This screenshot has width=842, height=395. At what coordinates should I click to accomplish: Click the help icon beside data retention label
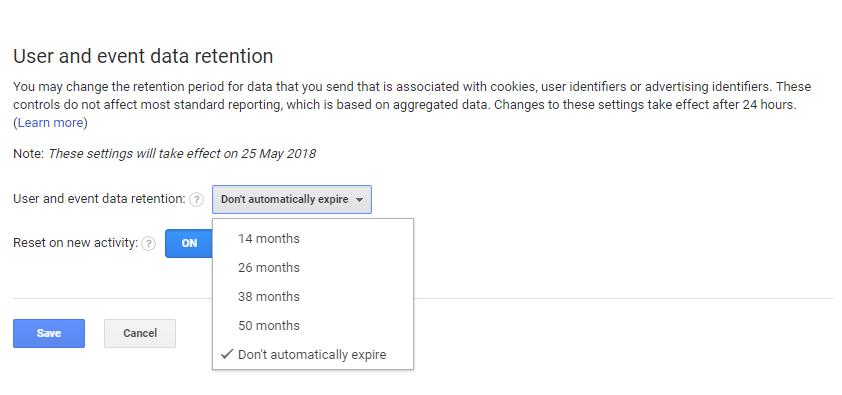197,200
